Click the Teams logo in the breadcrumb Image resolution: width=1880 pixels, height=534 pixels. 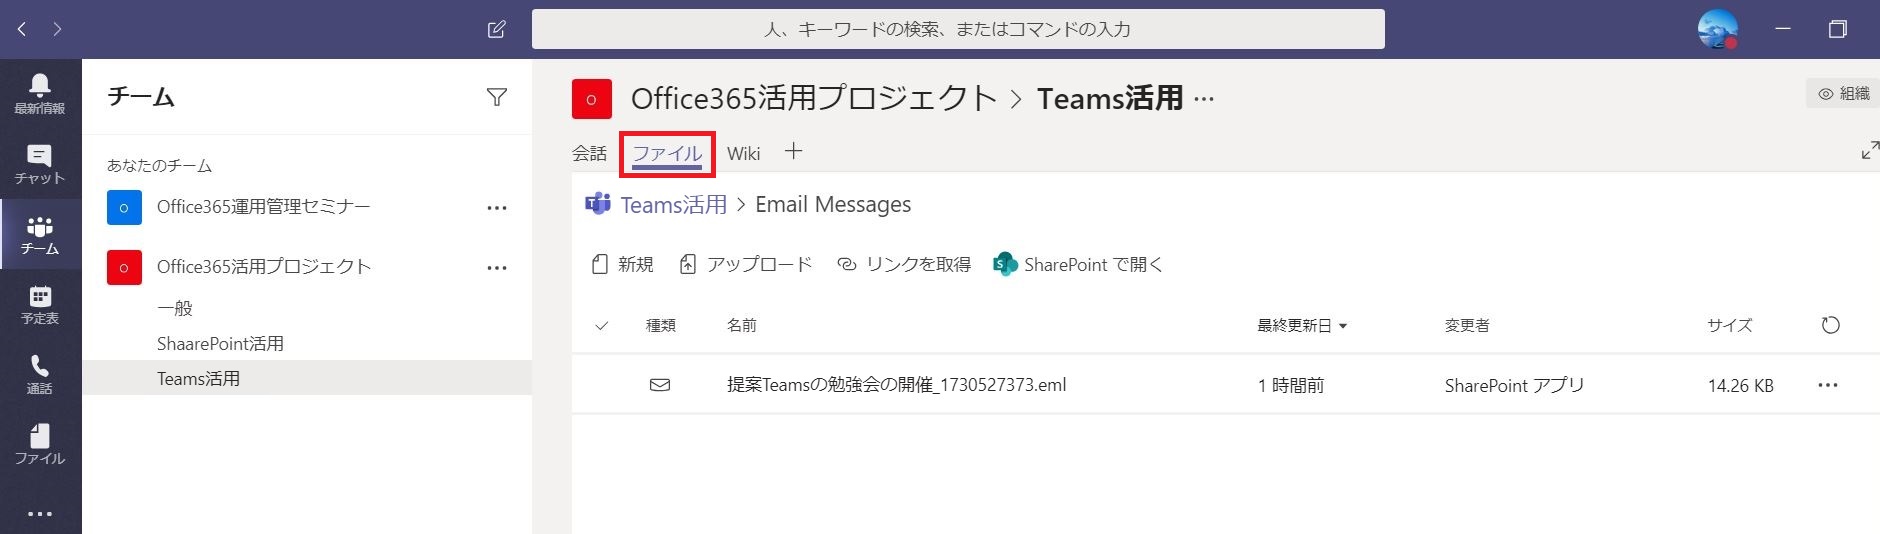[x=597, y=204]
